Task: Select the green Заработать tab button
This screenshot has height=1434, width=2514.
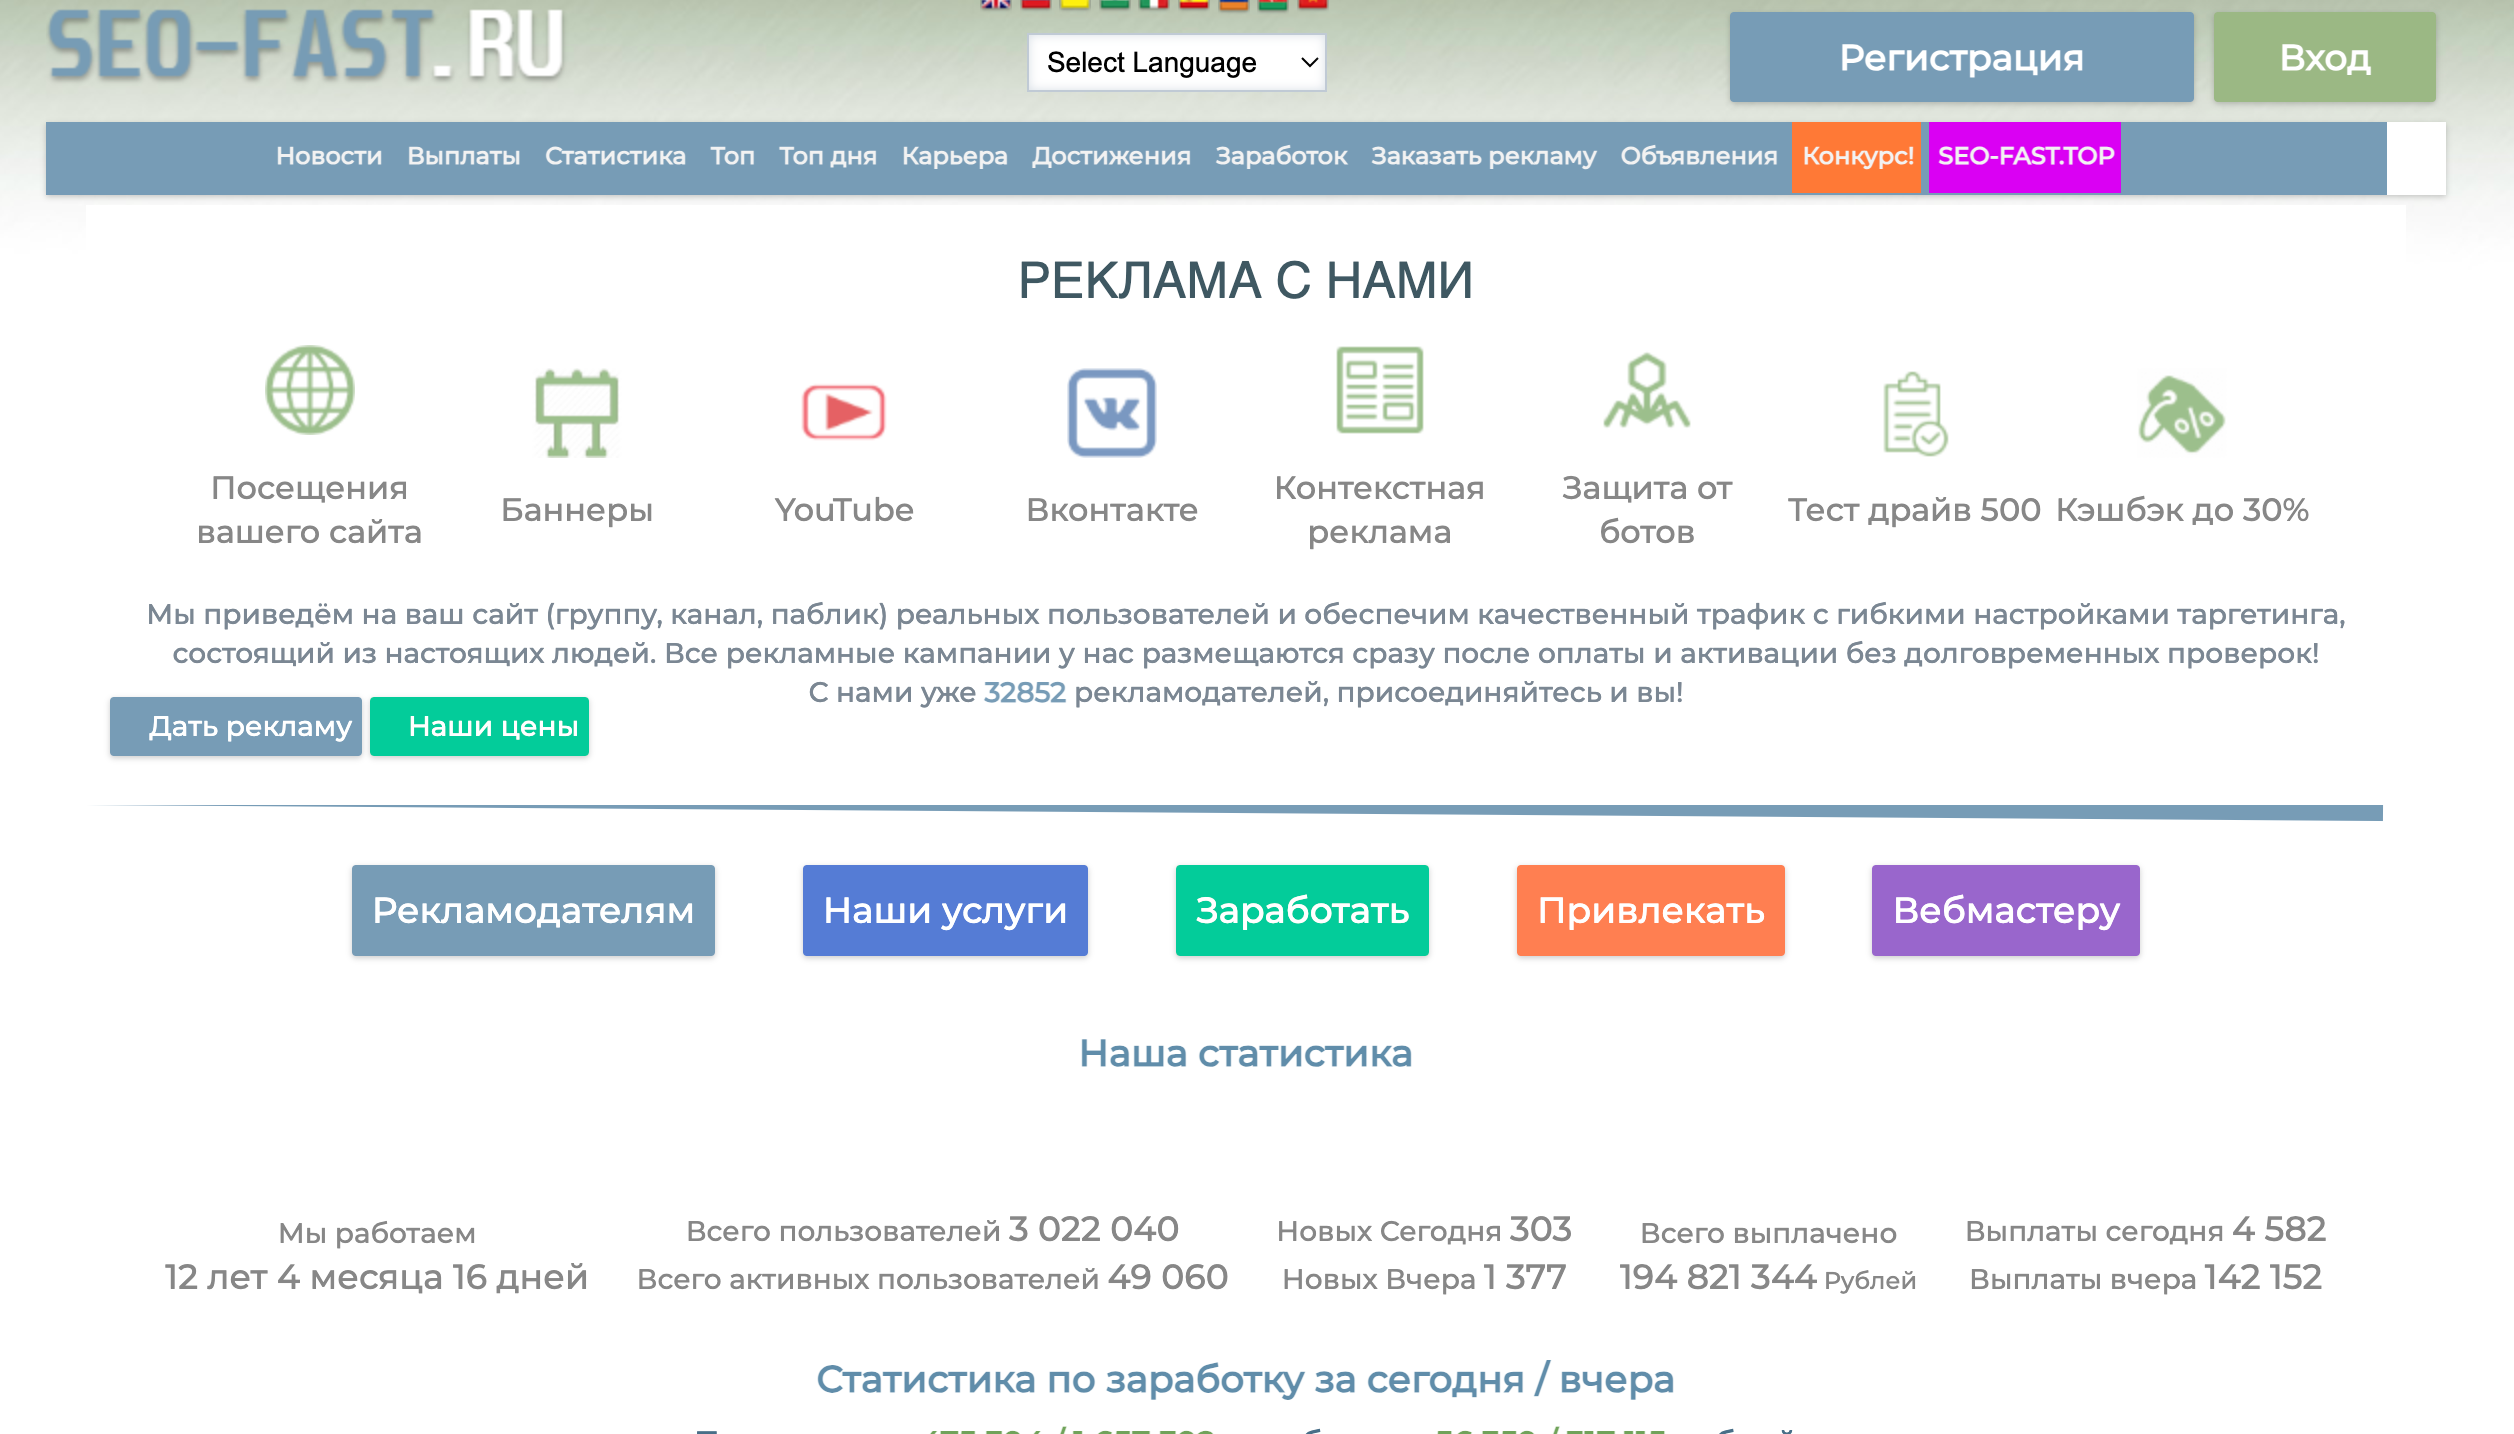Action: [1302, 910]
